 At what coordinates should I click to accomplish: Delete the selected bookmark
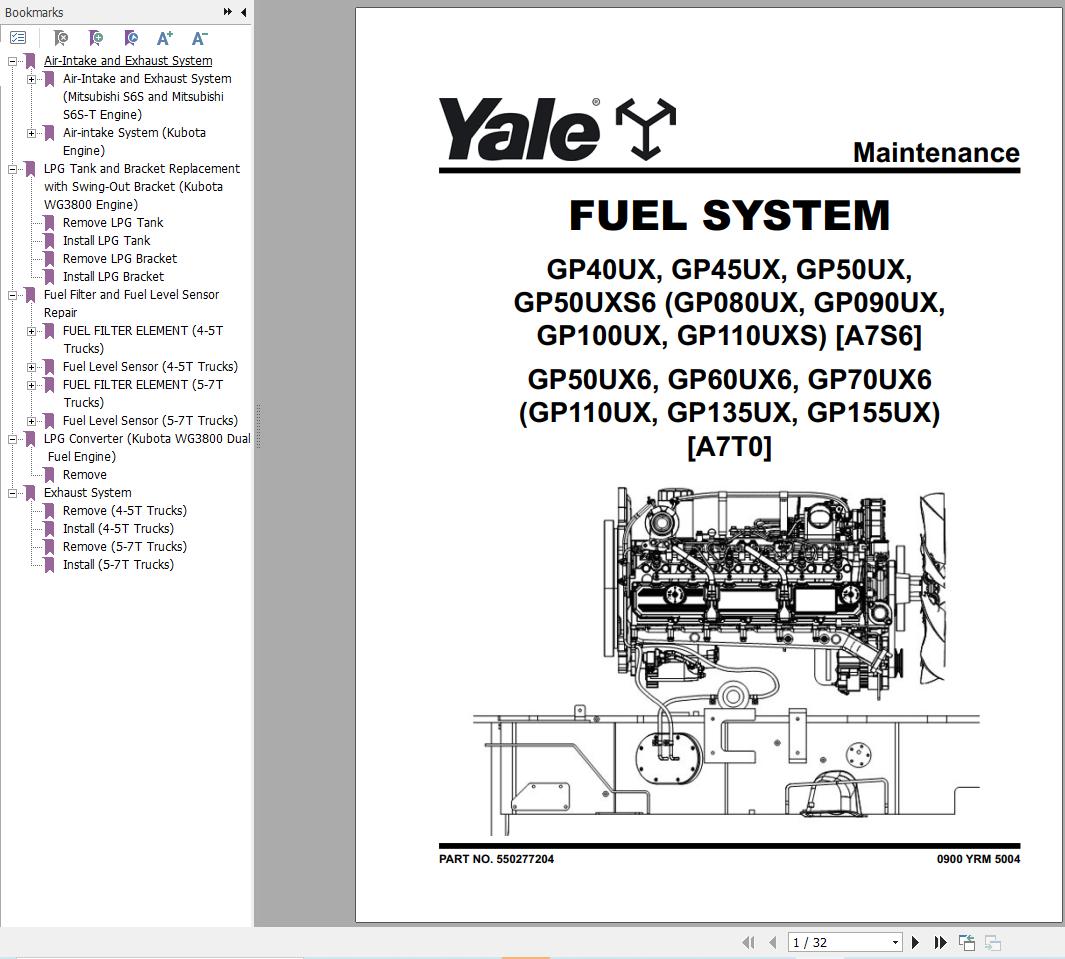[x=60, y=38]
